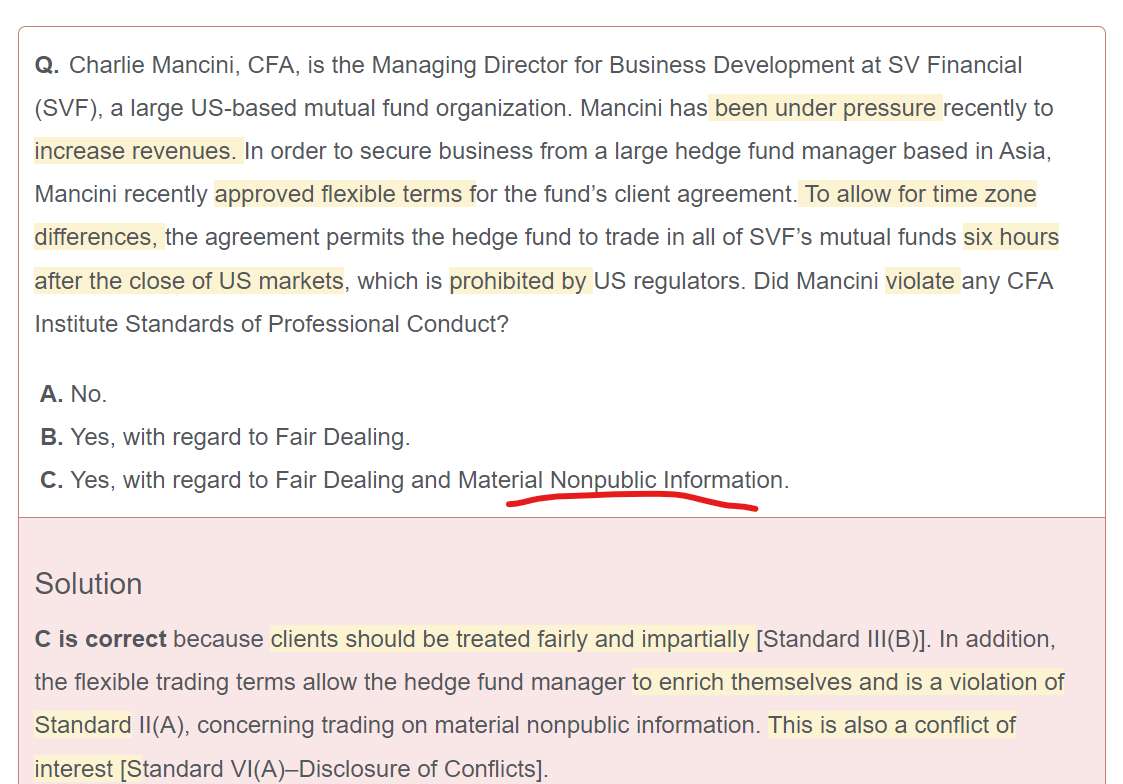Image resolution: width=1123 pixels, height=784 pixels.
Task: Click the bold "Q." label
Action: [47, 66]
